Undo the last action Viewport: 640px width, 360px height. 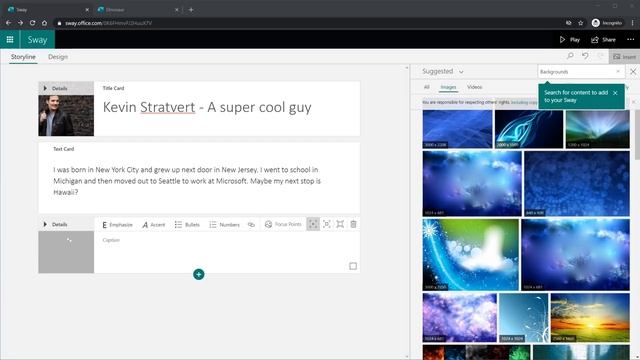click(x=585, y=56)
